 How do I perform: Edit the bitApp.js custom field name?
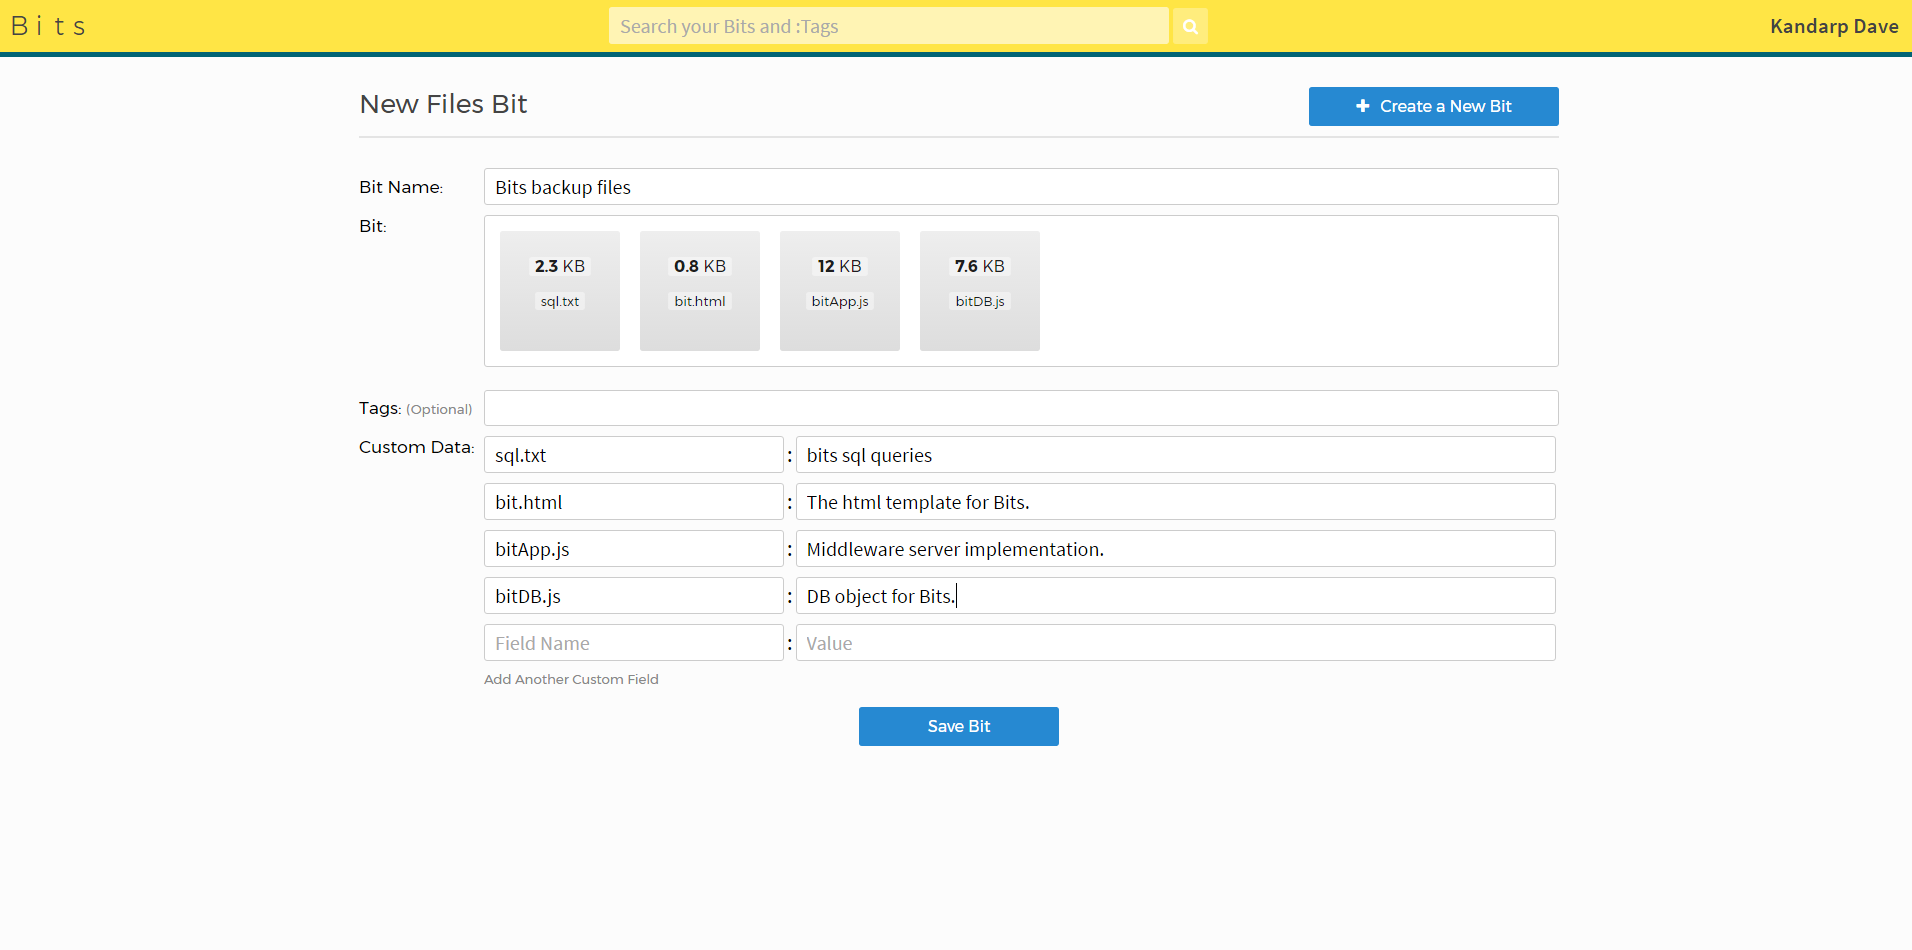coord(634,549)
